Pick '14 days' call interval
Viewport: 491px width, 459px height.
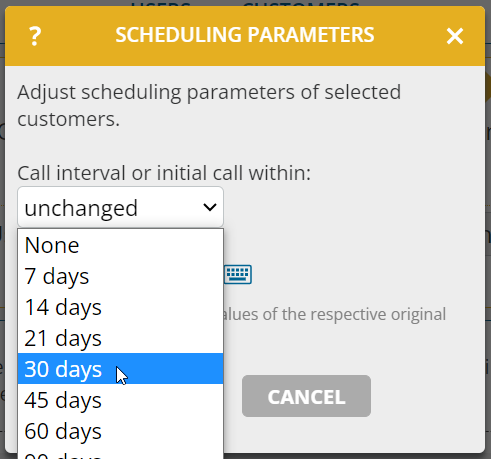(x=120, y=307)
